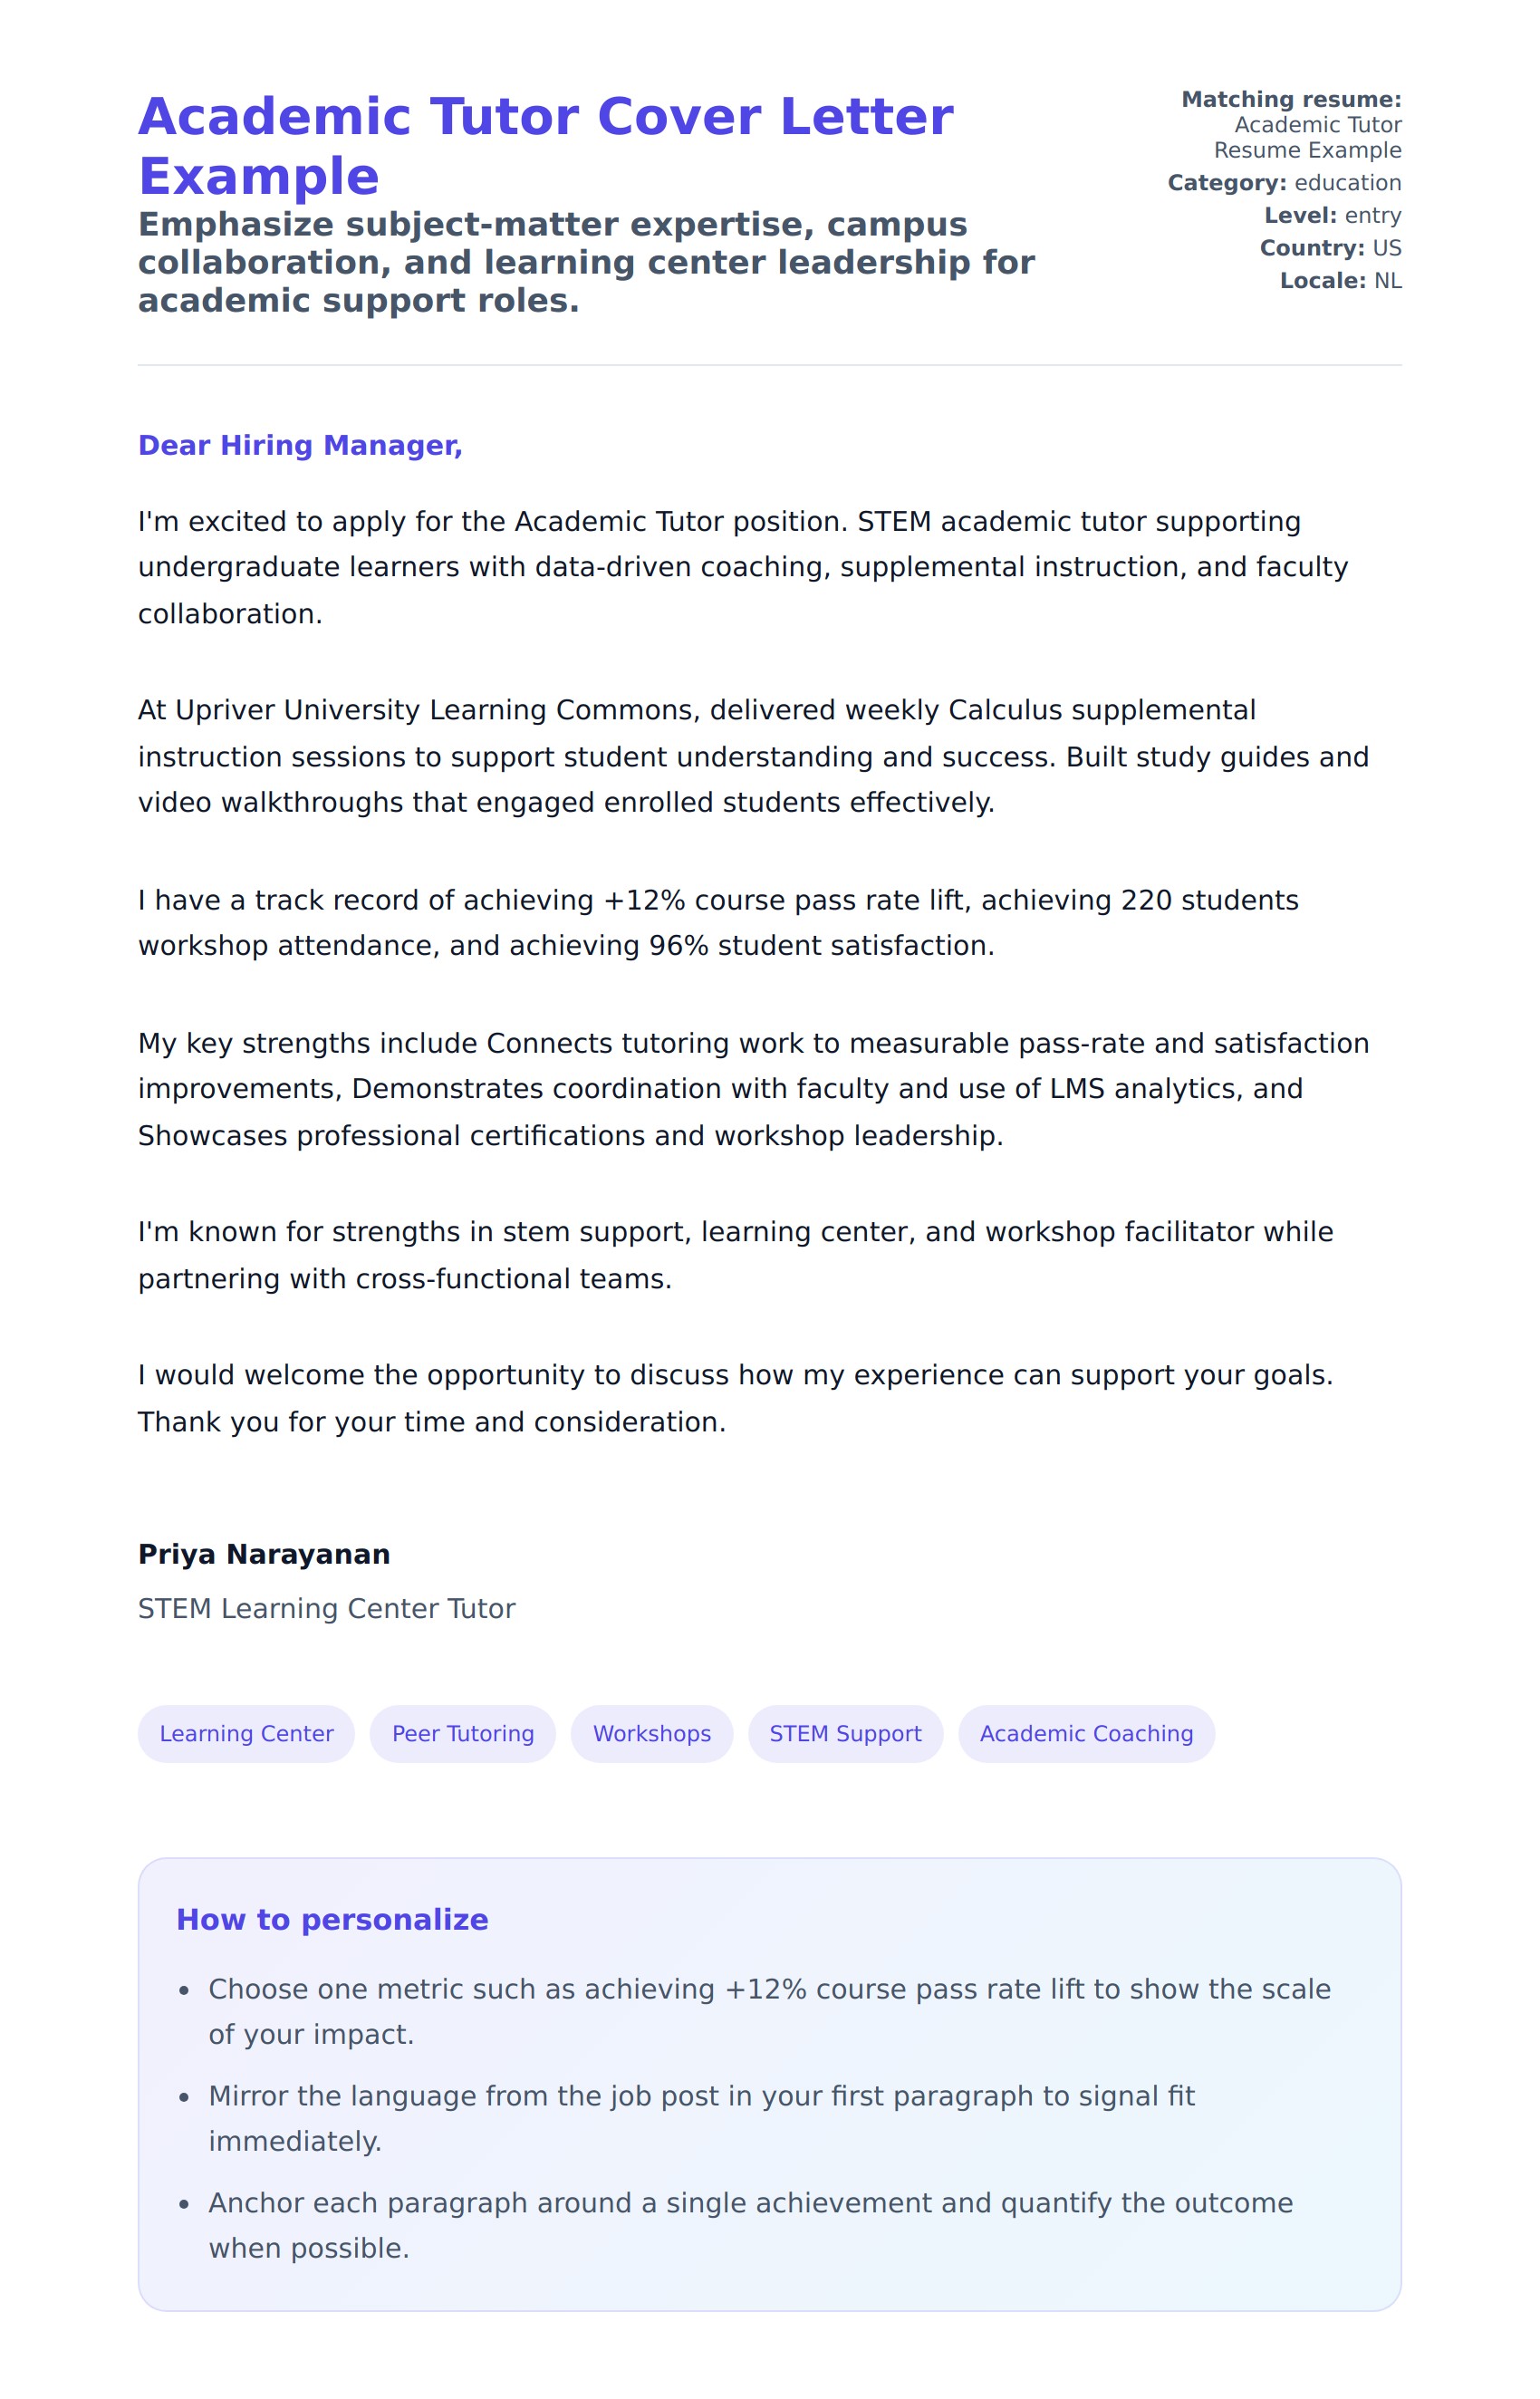Click the Academic Tutor Cover Letter Example title
The image size is (1540, 2399).
545,146
